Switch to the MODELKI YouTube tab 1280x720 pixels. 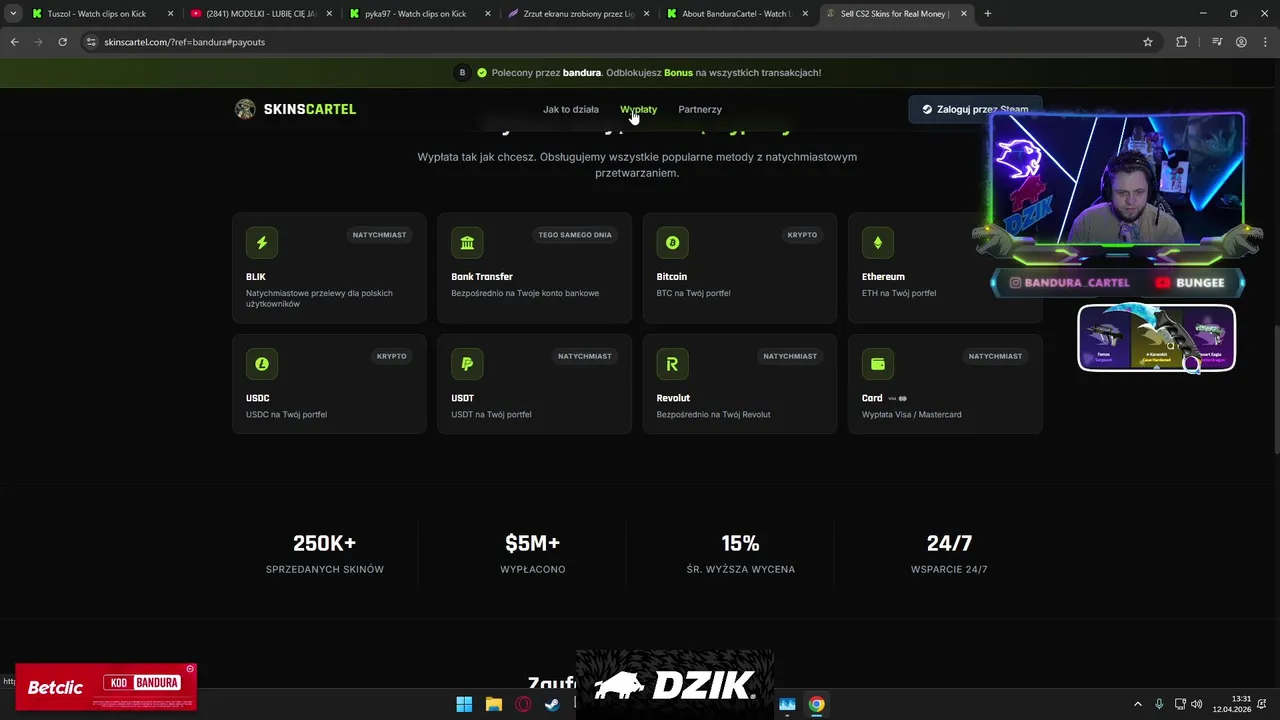tap(262, 14)
